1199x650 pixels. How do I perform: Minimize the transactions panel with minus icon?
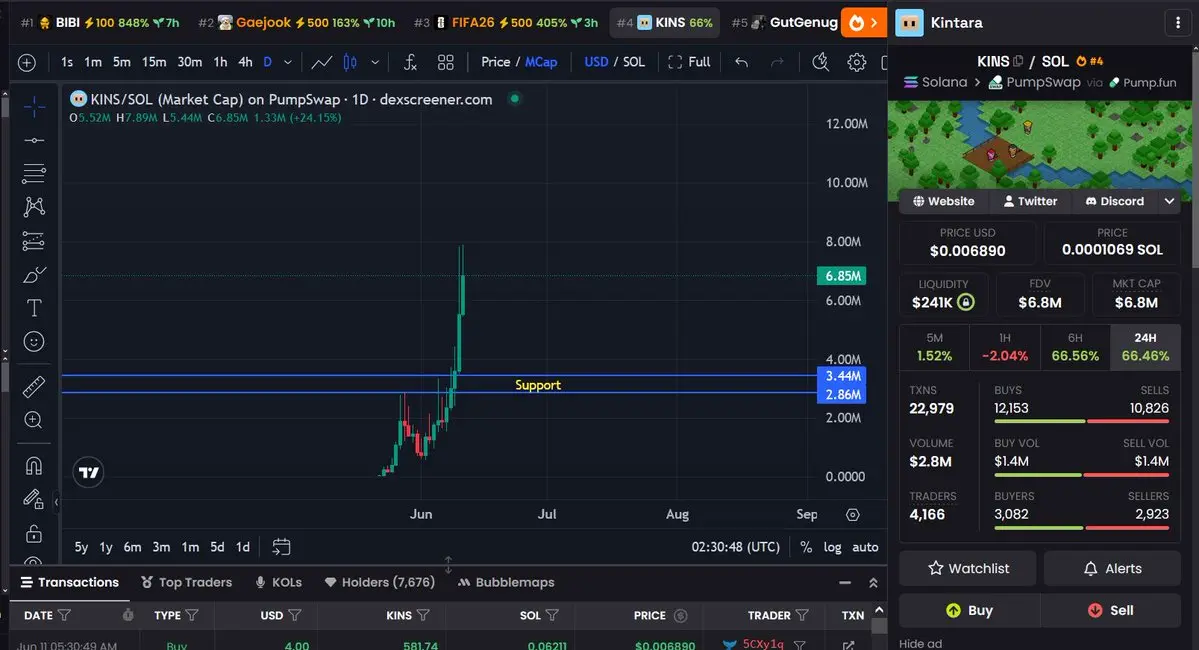pyautogui.click(x=845, y=583)
